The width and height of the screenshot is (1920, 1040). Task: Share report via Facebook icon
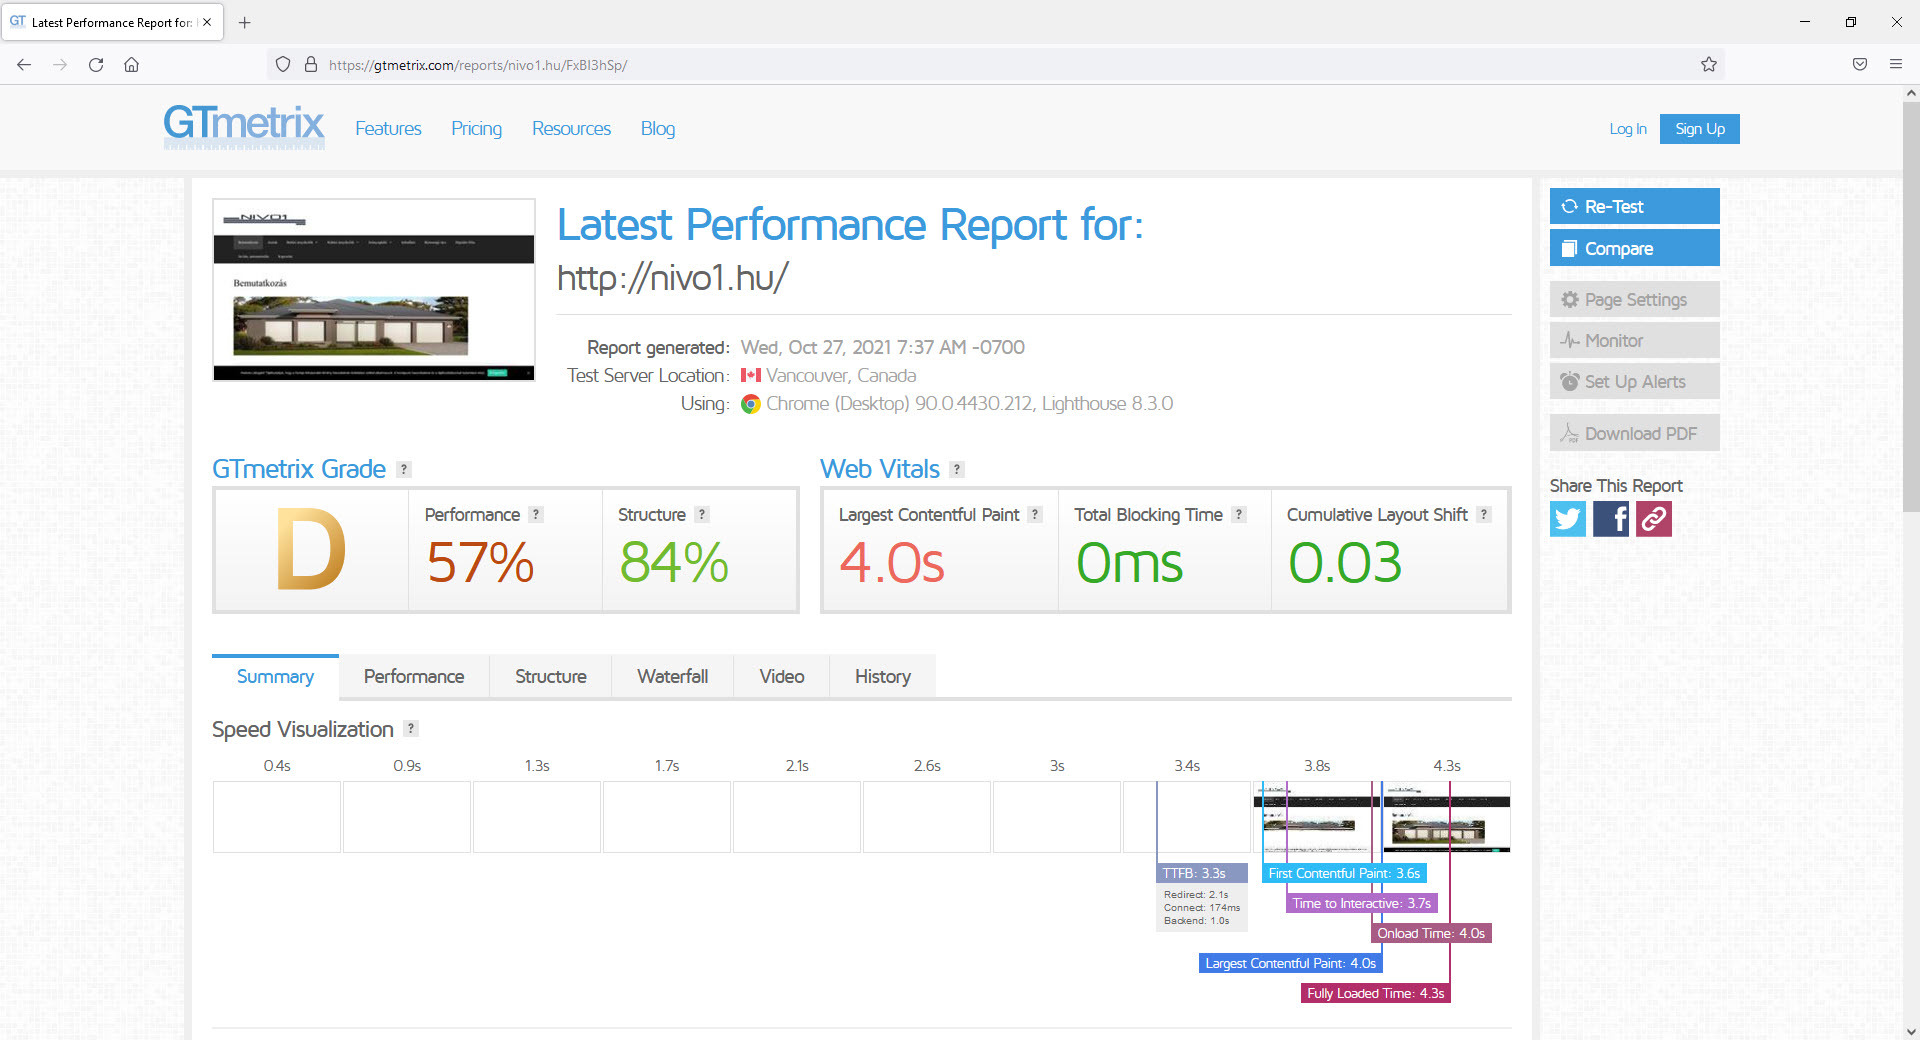pyautogui.click(x=1610, y=519)
